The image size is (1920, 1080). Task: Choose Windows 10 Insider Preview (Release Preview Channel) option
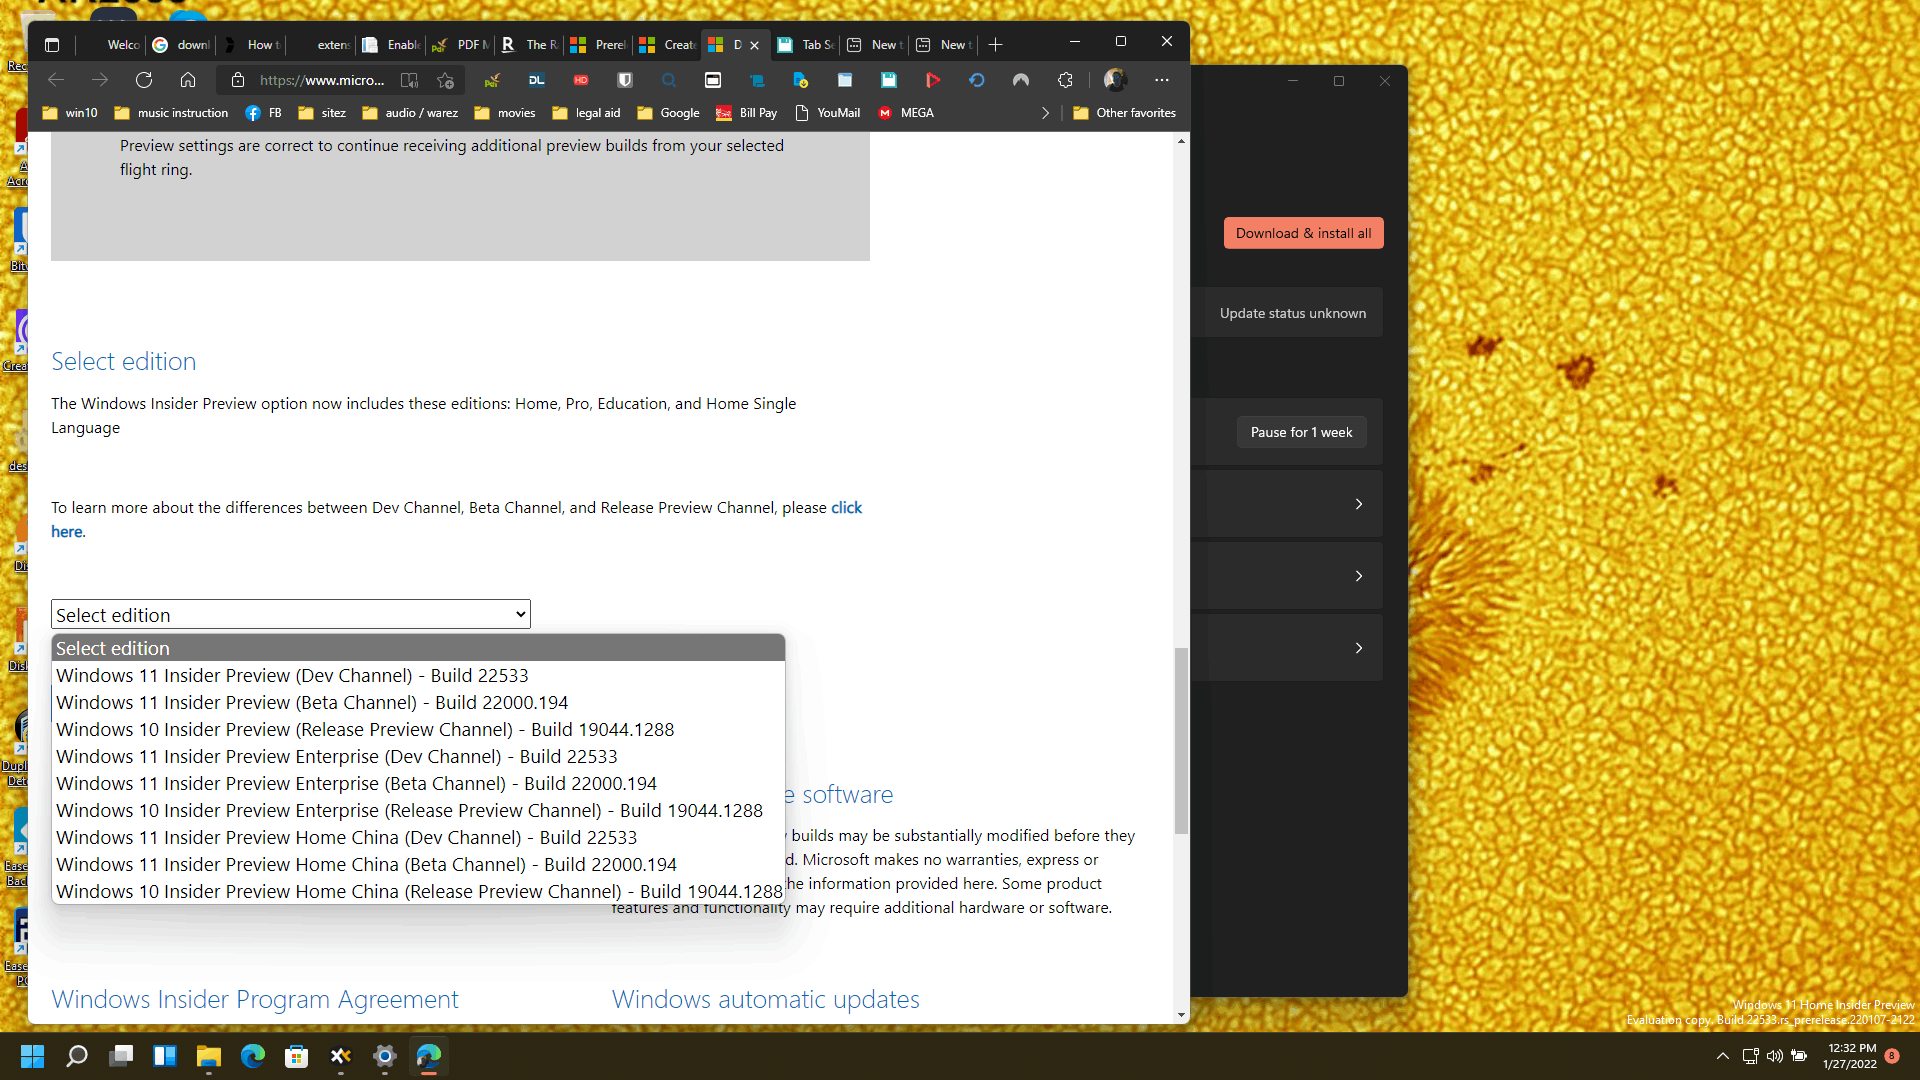tap(418, 730)
